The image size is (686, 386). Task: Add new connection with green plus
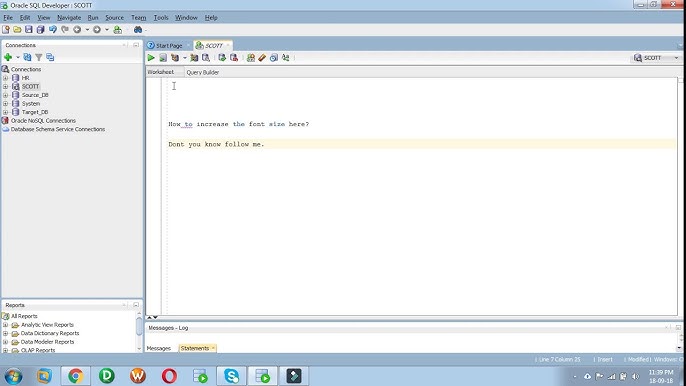pos(8,57)
